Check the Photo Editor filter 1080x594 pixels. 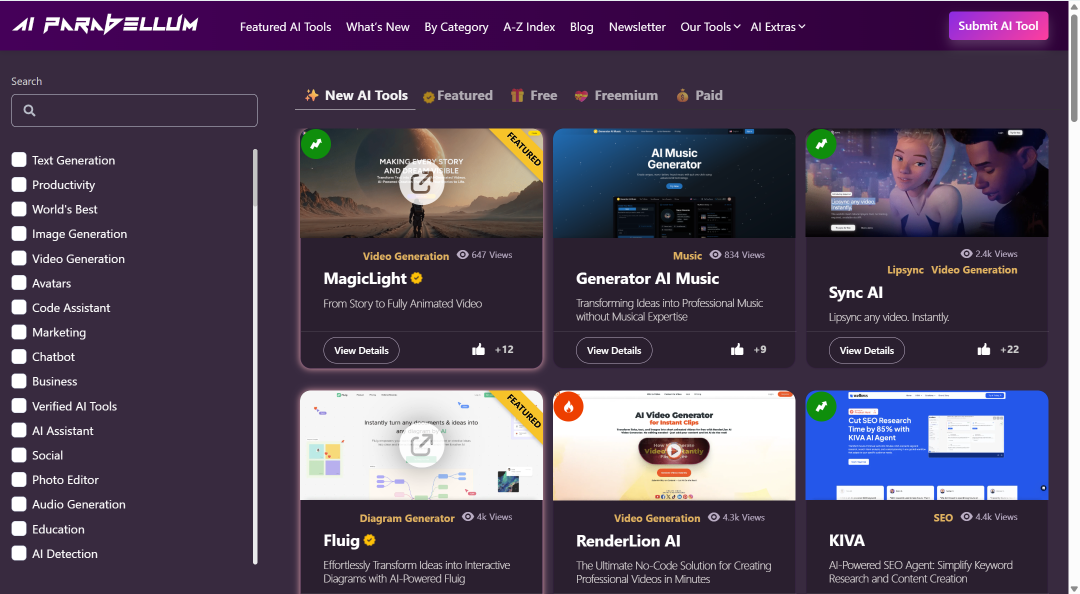tap(19, 480)
